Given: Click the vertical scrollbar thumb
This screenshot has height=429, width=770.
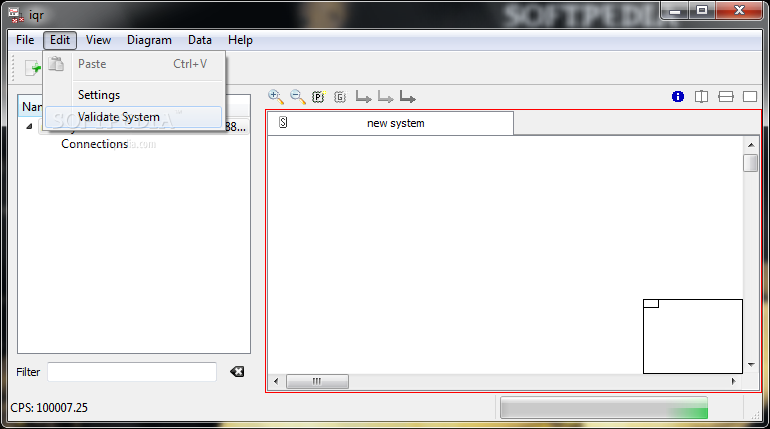Looking at the screenshot, I should (x=750, y=163).
